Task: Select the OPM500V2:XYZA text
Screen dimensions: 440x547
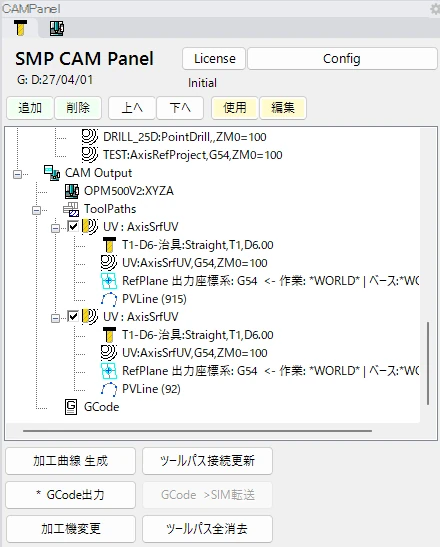Action: tap(129, 191)
